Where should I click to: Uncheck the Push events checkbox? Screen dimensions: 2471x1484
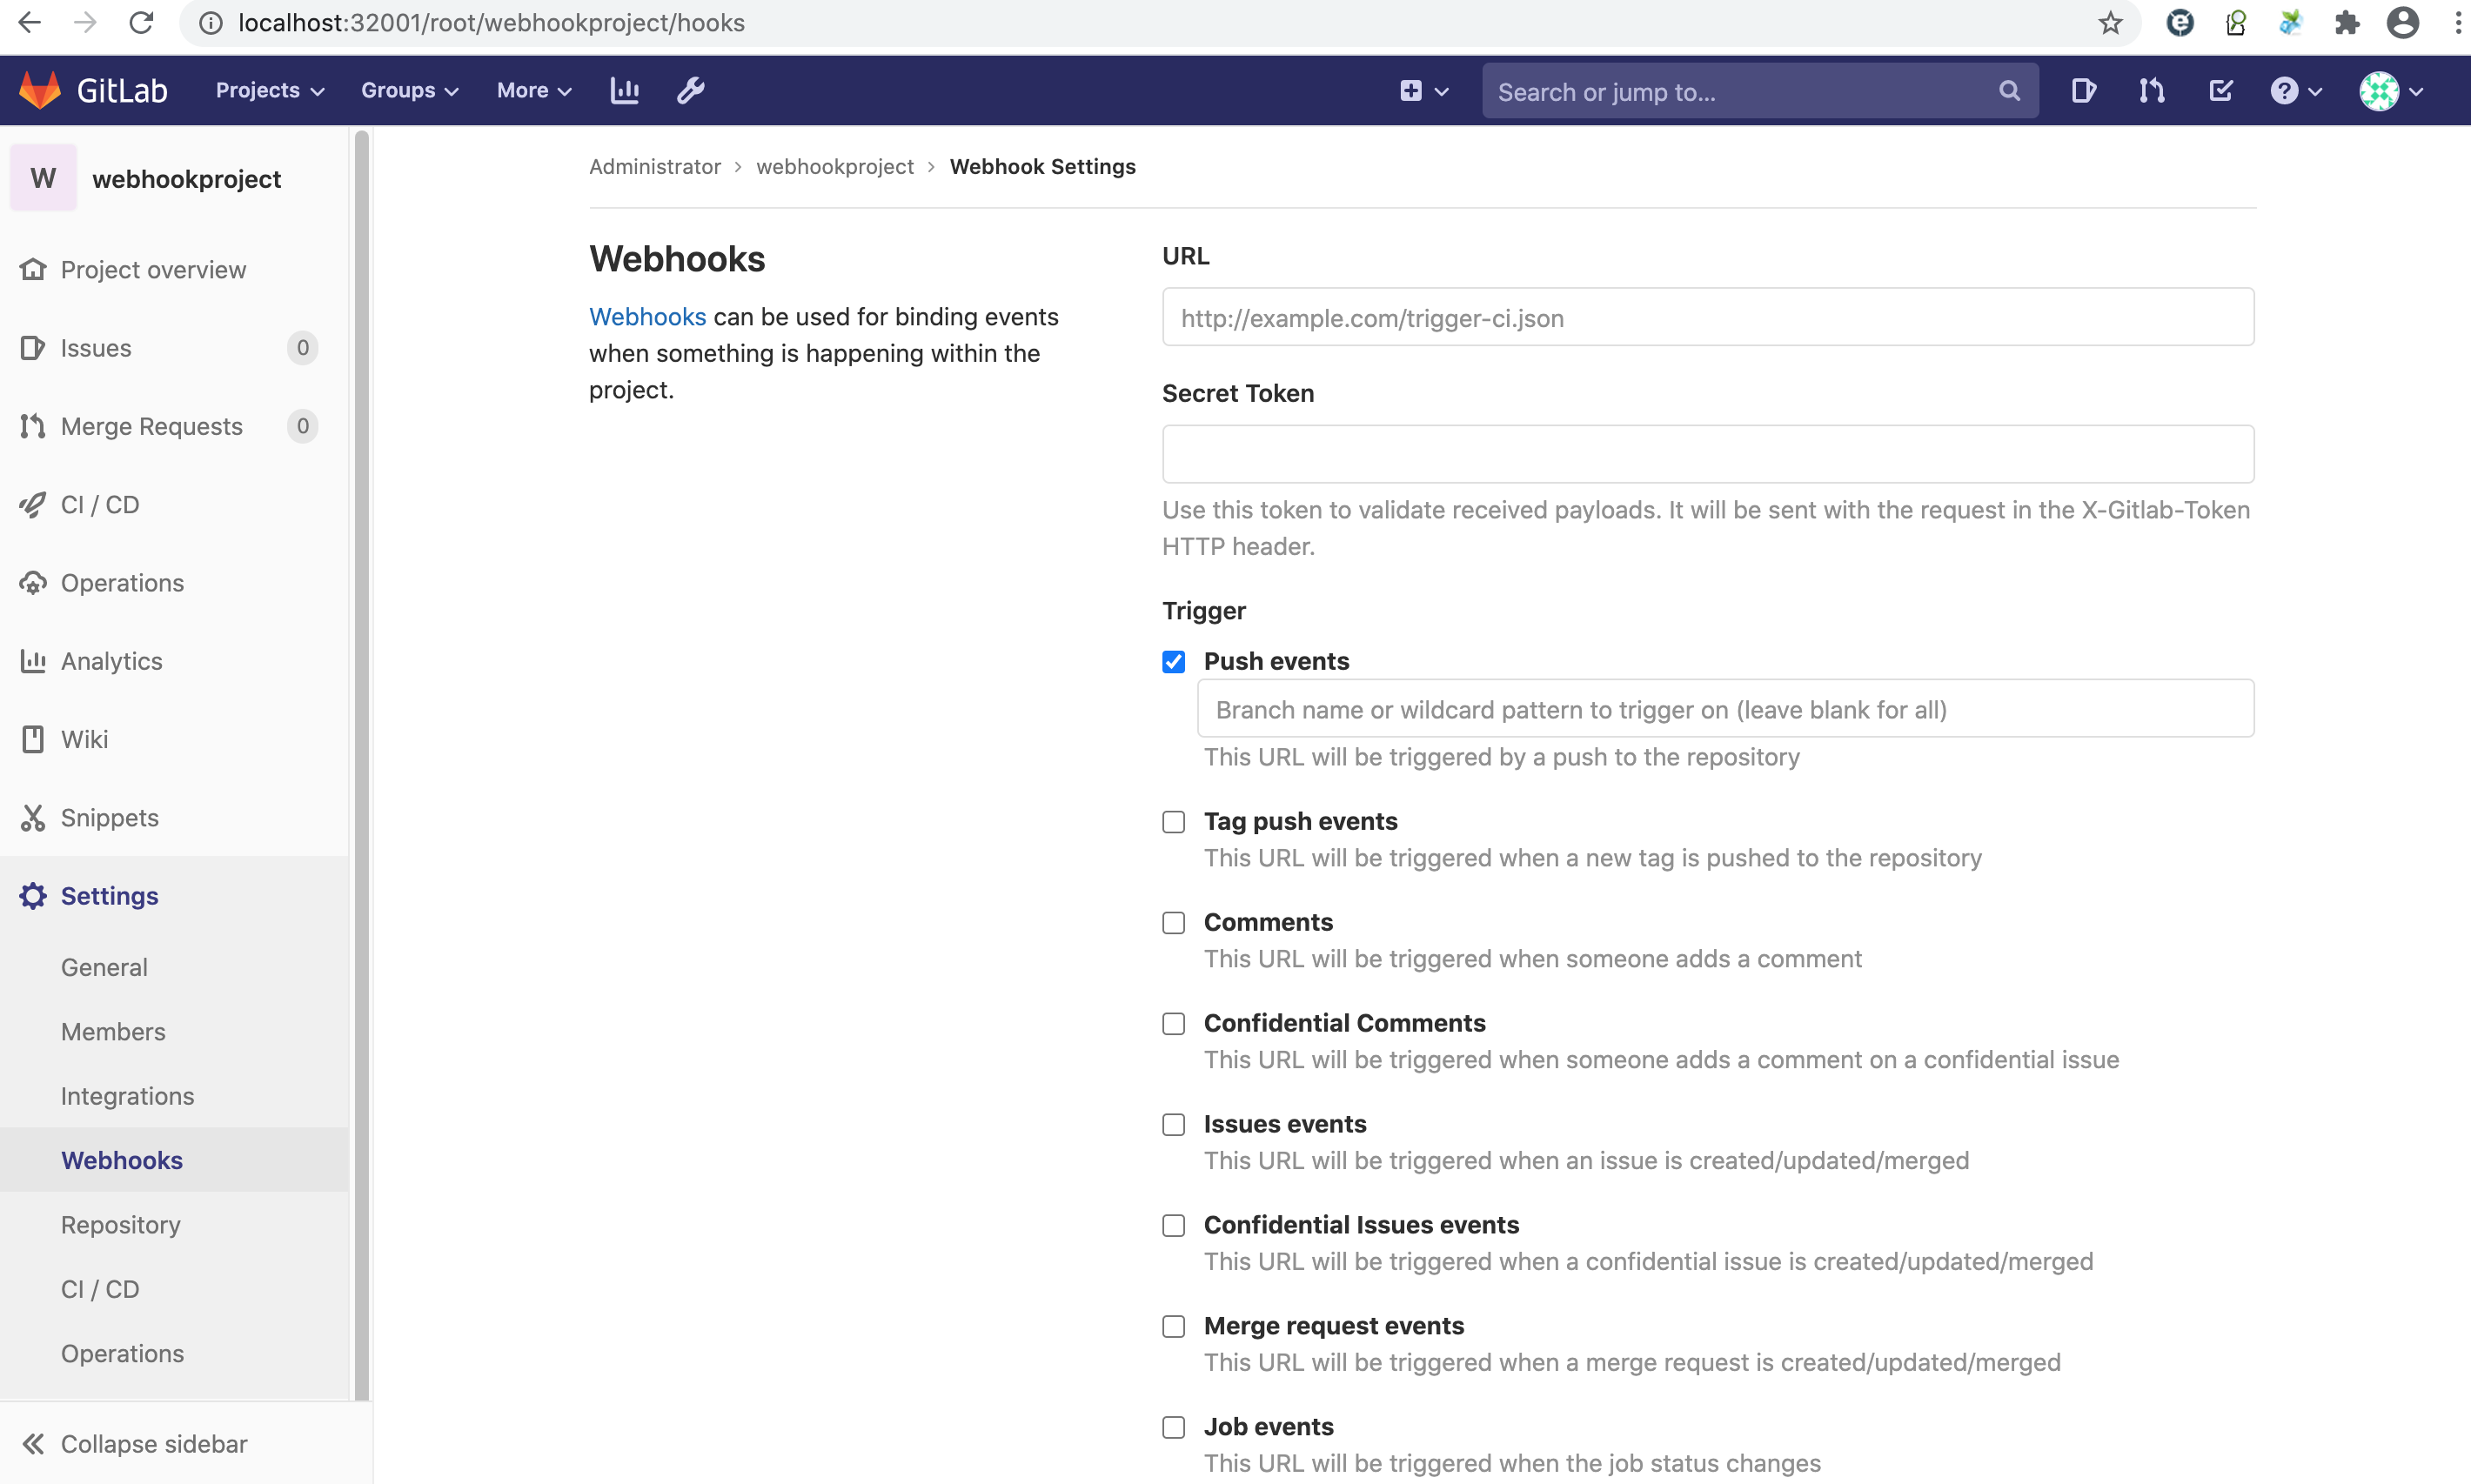point(1173,662)
